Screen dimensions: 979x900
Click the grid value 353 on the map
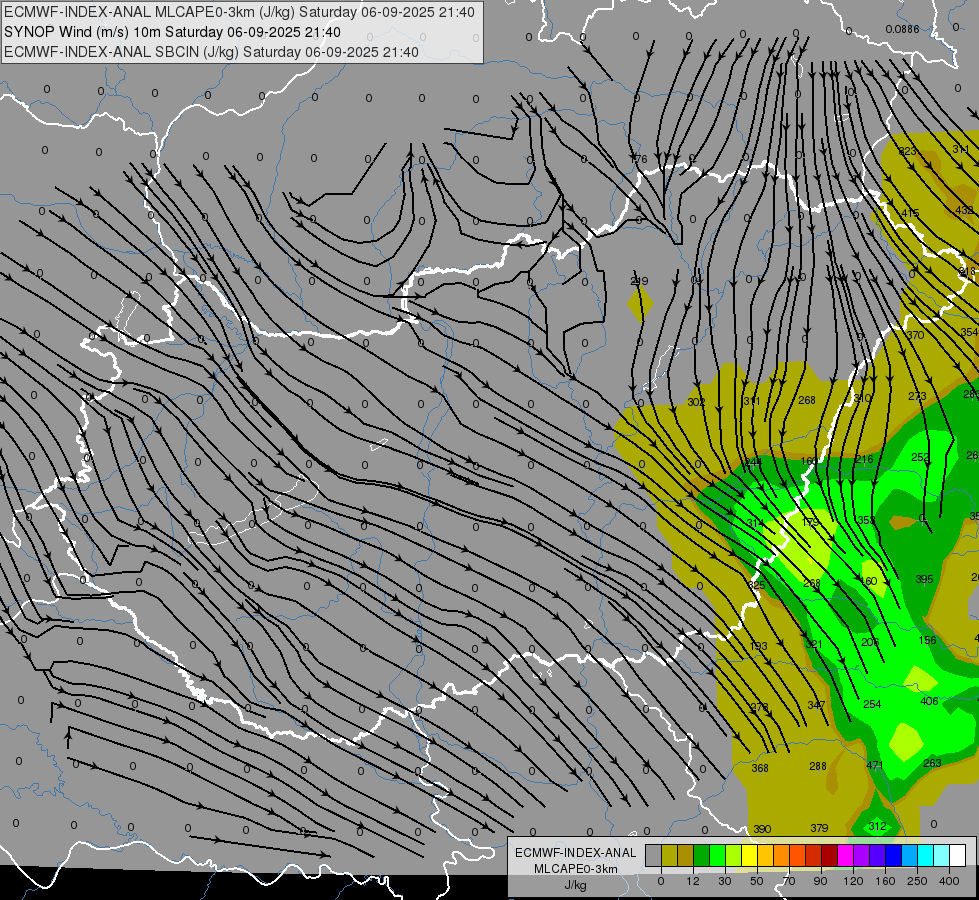(x=866, y=520)
